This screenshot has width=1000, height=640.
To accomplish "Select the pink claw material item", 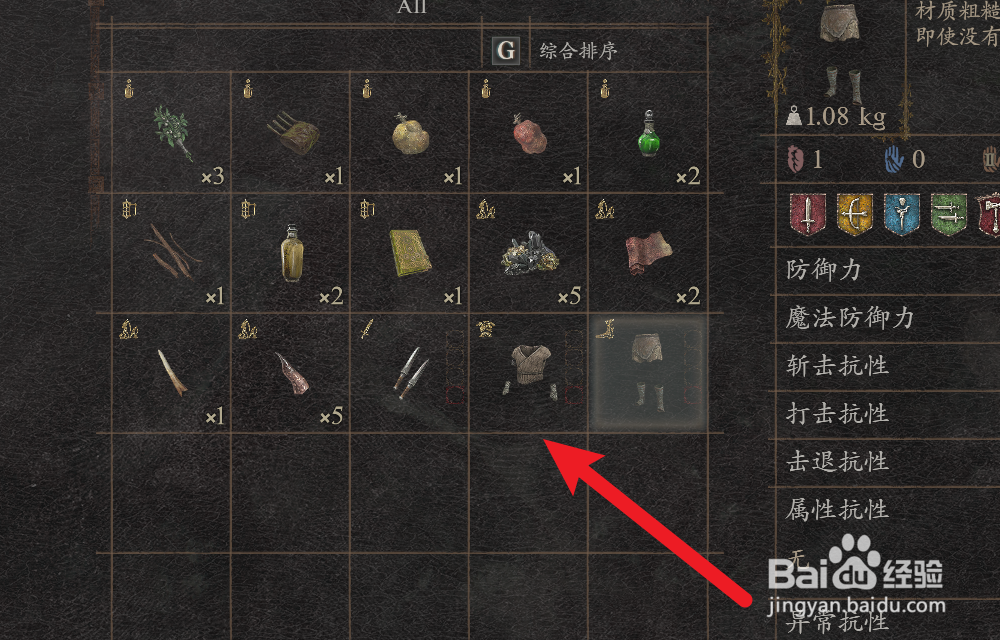I will pyautogui.click(x=292, y=374).
